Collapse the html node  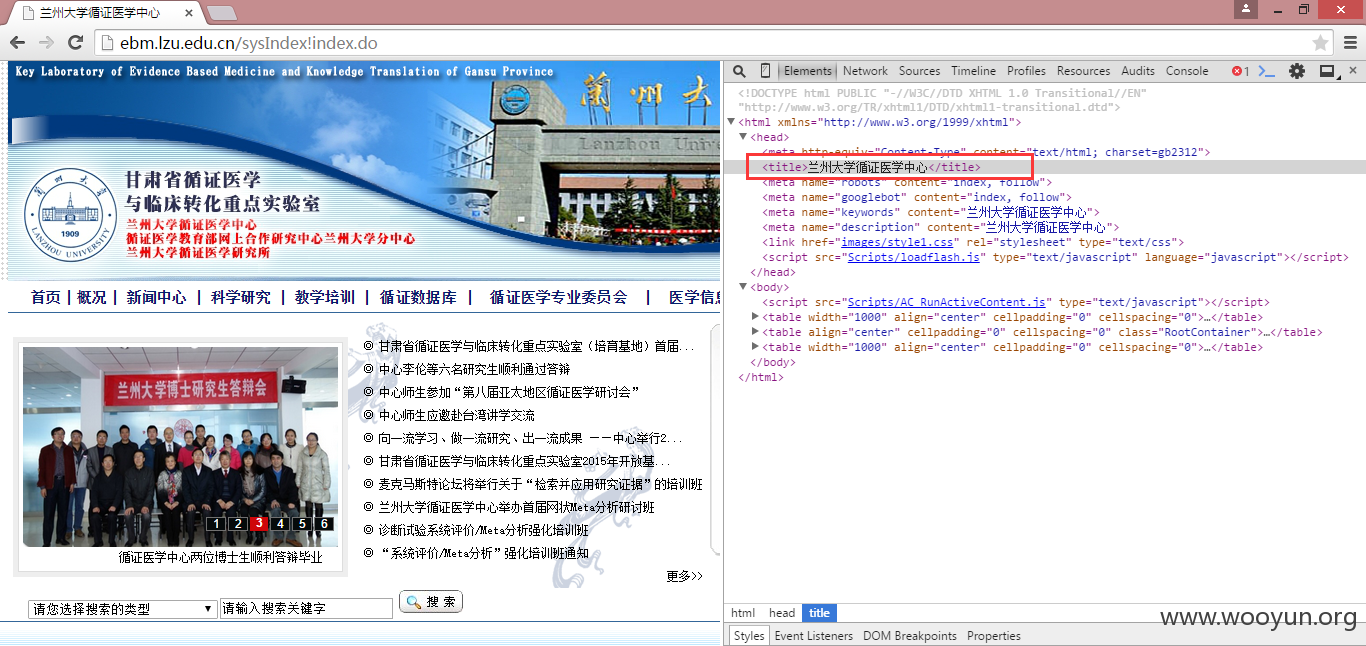(x=732, y=122)
